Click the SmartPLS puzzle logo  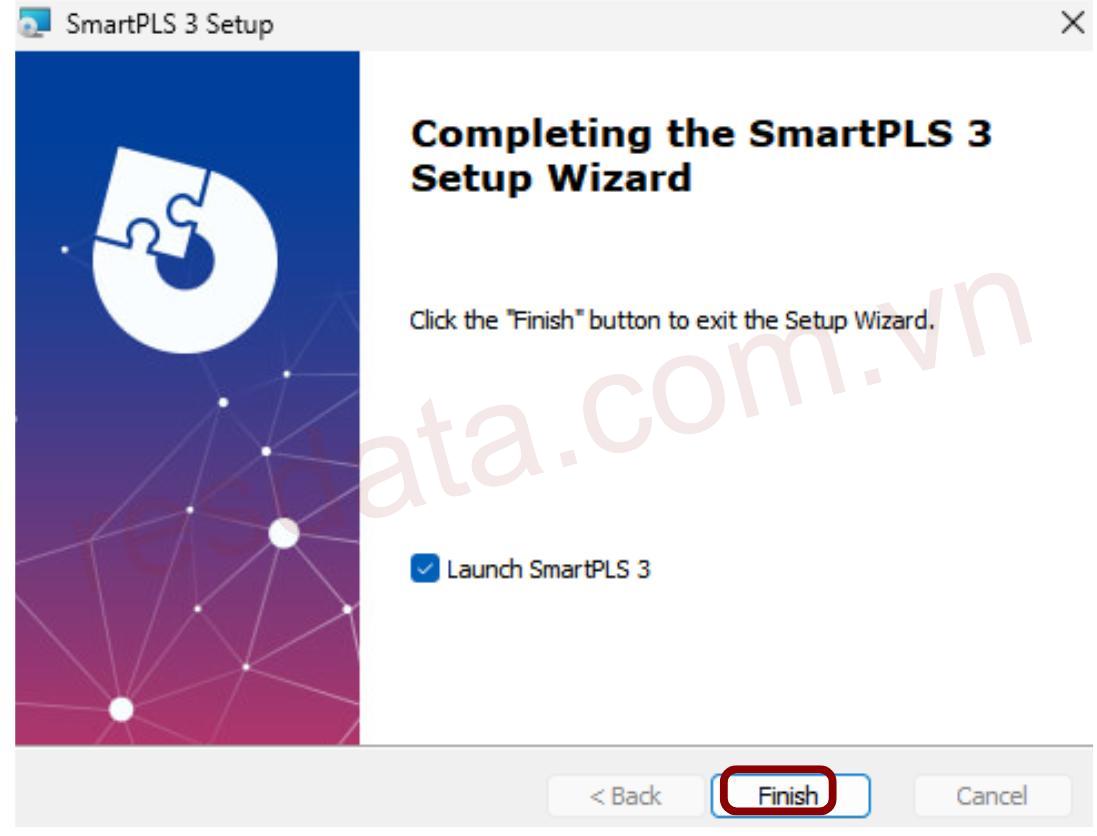(x=185, y=250)
